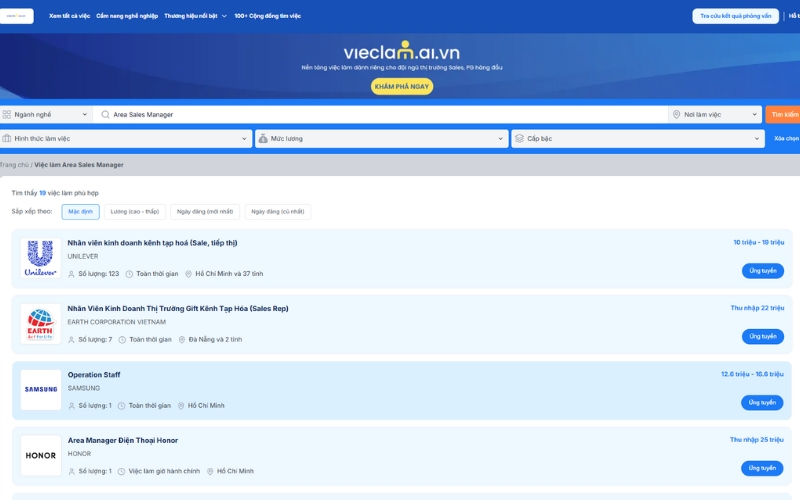Click the search magnifier icon
The height and width of the screenshot is (500, 800).
coord(105,114)
